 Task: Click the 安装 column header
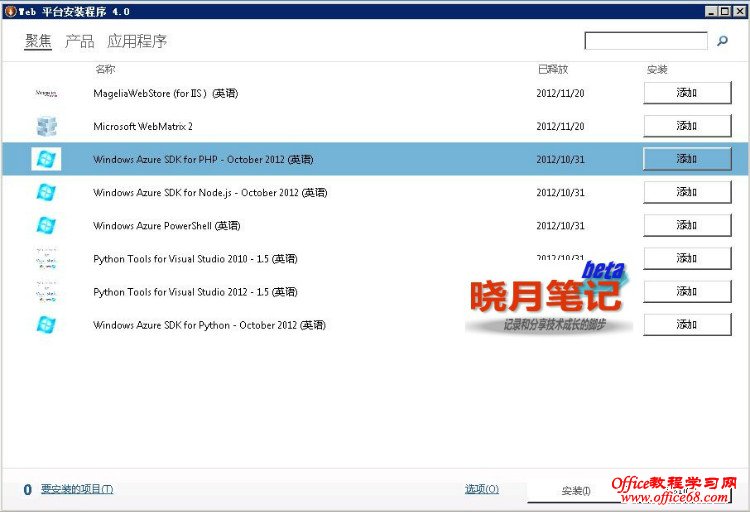[657, 69]
